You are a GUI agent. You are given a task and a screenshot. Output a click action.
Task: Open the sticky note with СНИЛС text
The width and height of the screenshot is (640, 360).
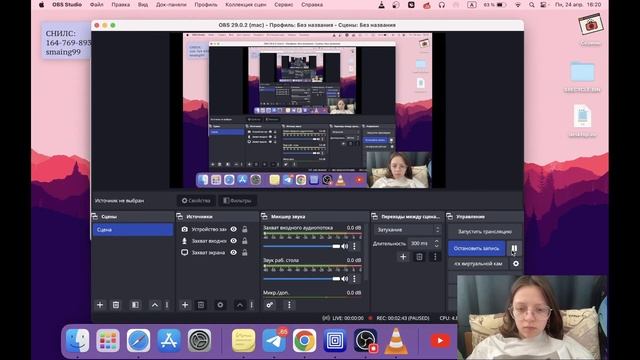click(x=66, y=41)
